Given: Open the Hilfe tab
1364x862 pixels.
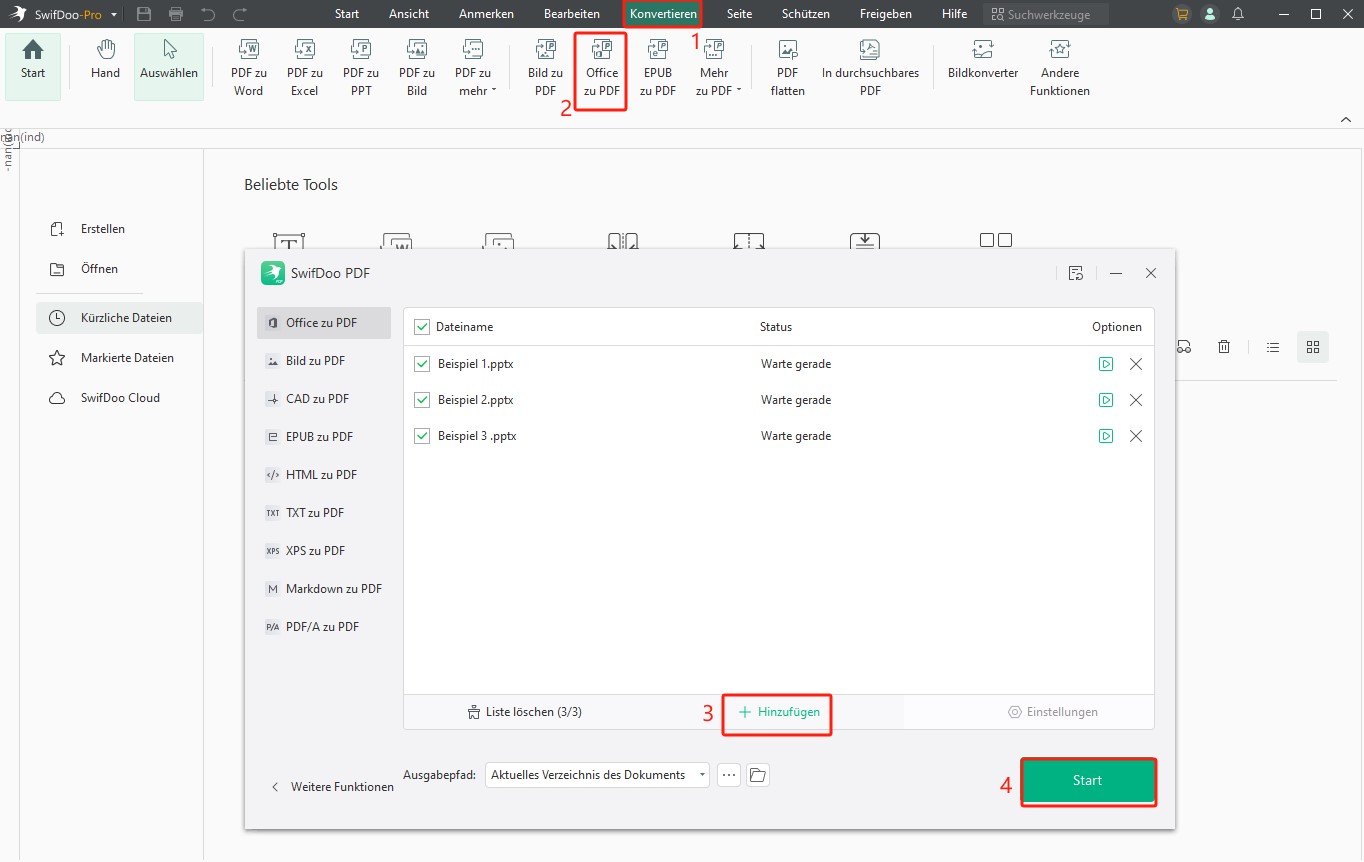Looking at the screenshot, I should pyautogui.click(x=954, y=14).
